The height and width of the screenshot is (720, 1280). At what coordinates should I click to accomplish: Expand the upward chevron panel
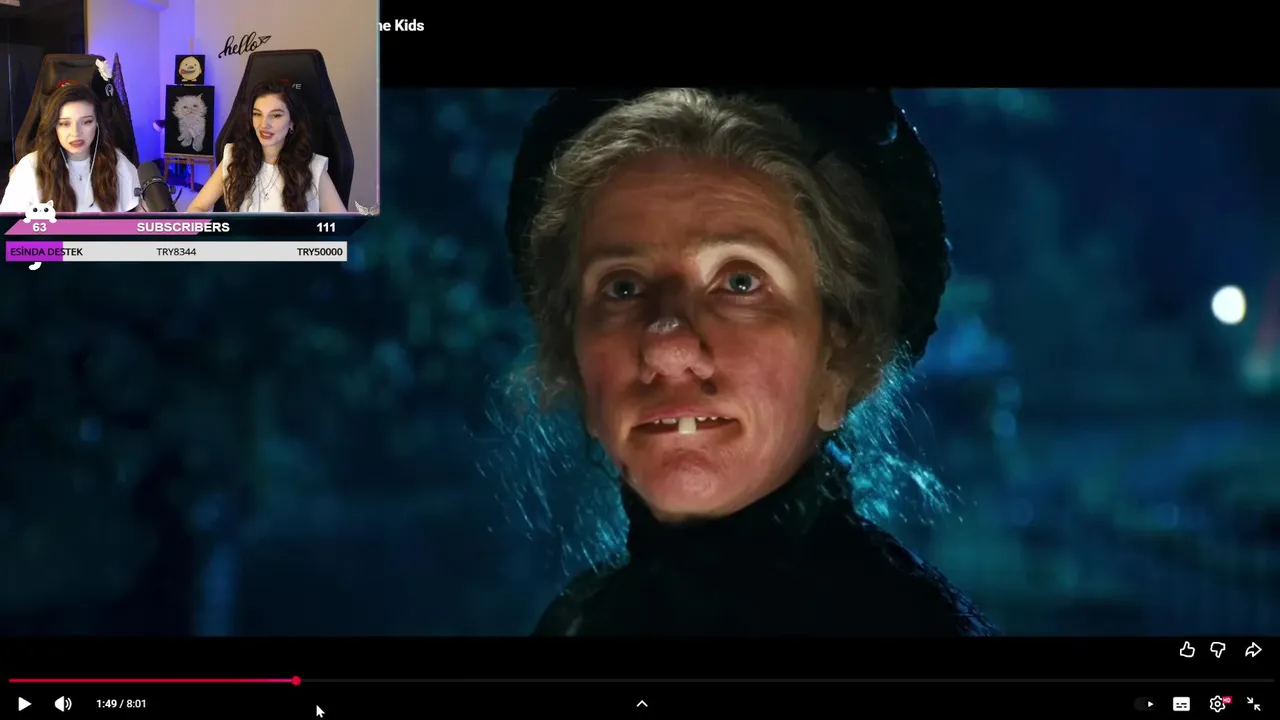click(x=642, y=704)
